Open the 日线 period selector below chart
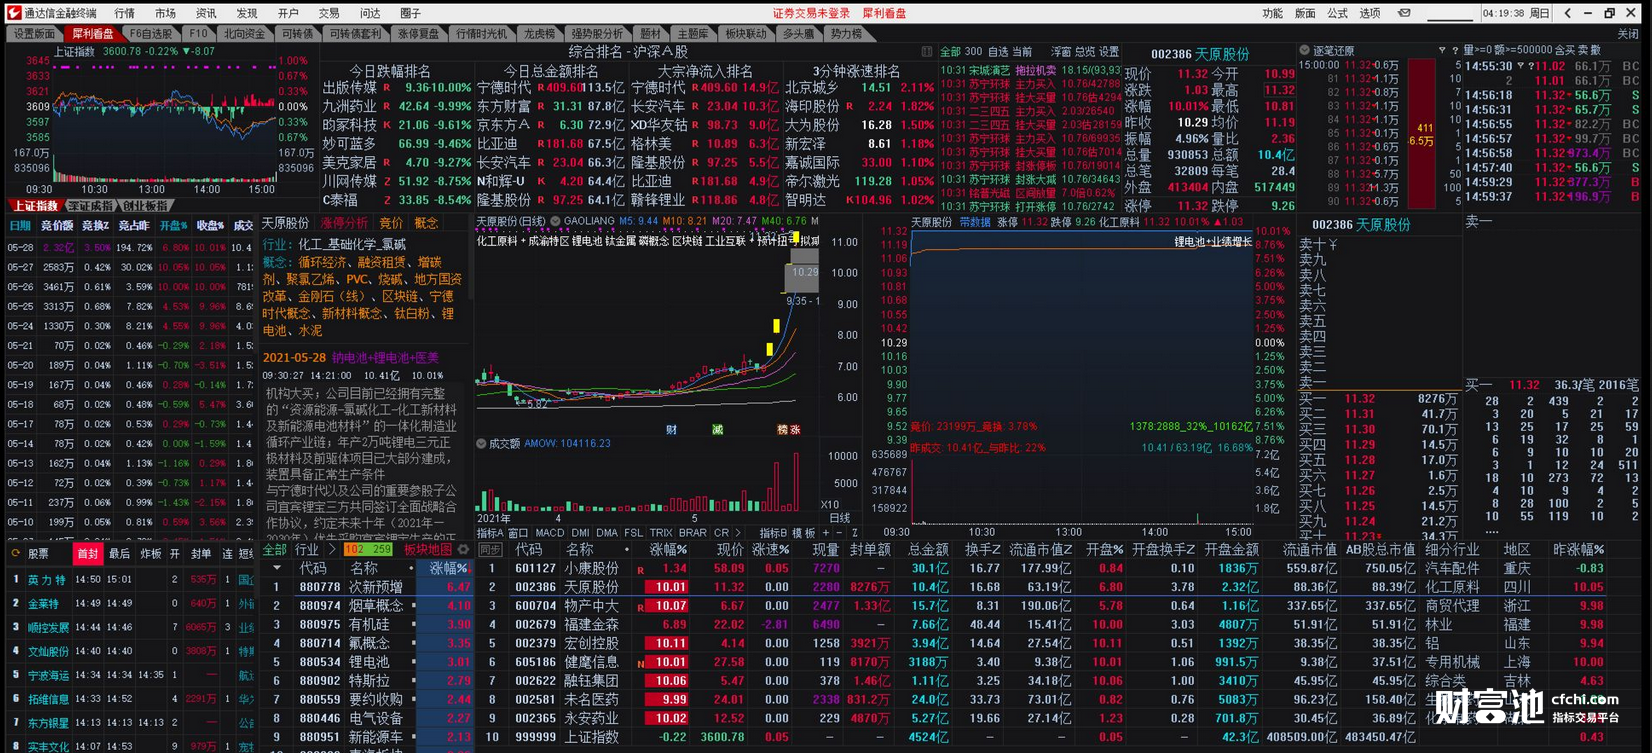Screen dimensions: 1652x753 click(840, 518)
